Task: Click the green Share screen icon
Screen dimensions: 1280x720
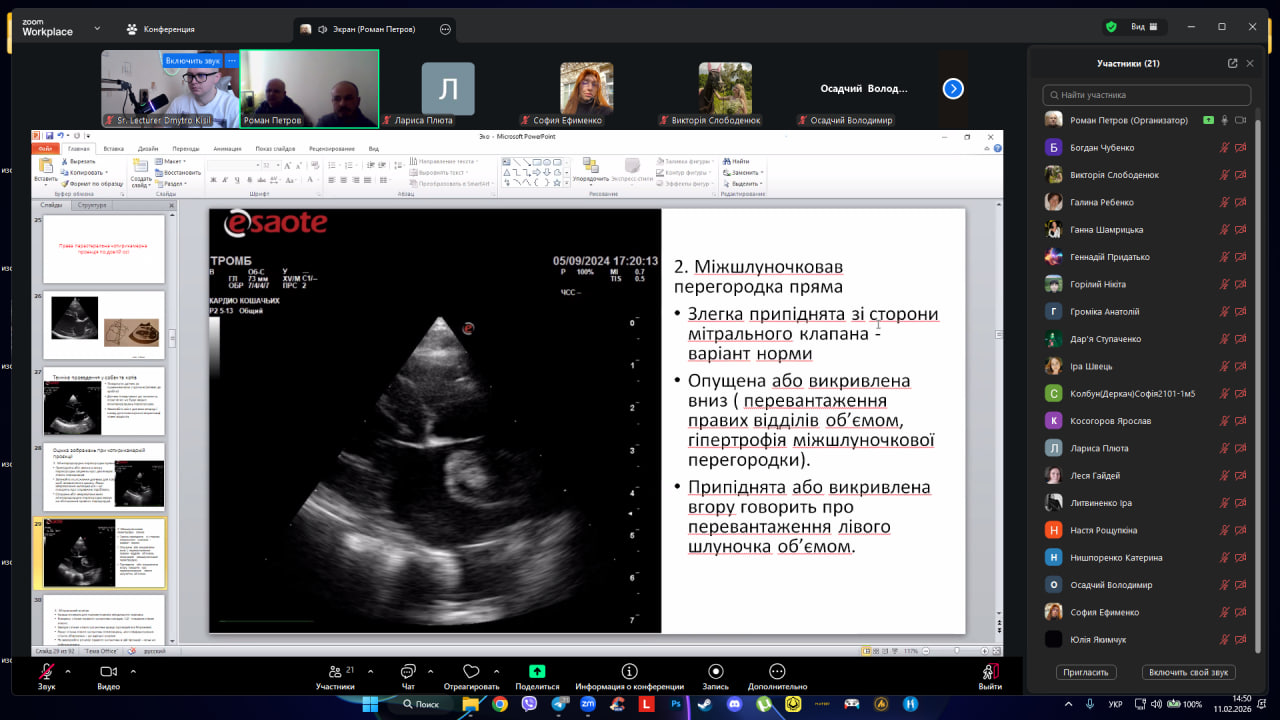Action: (x=537, y=672)
